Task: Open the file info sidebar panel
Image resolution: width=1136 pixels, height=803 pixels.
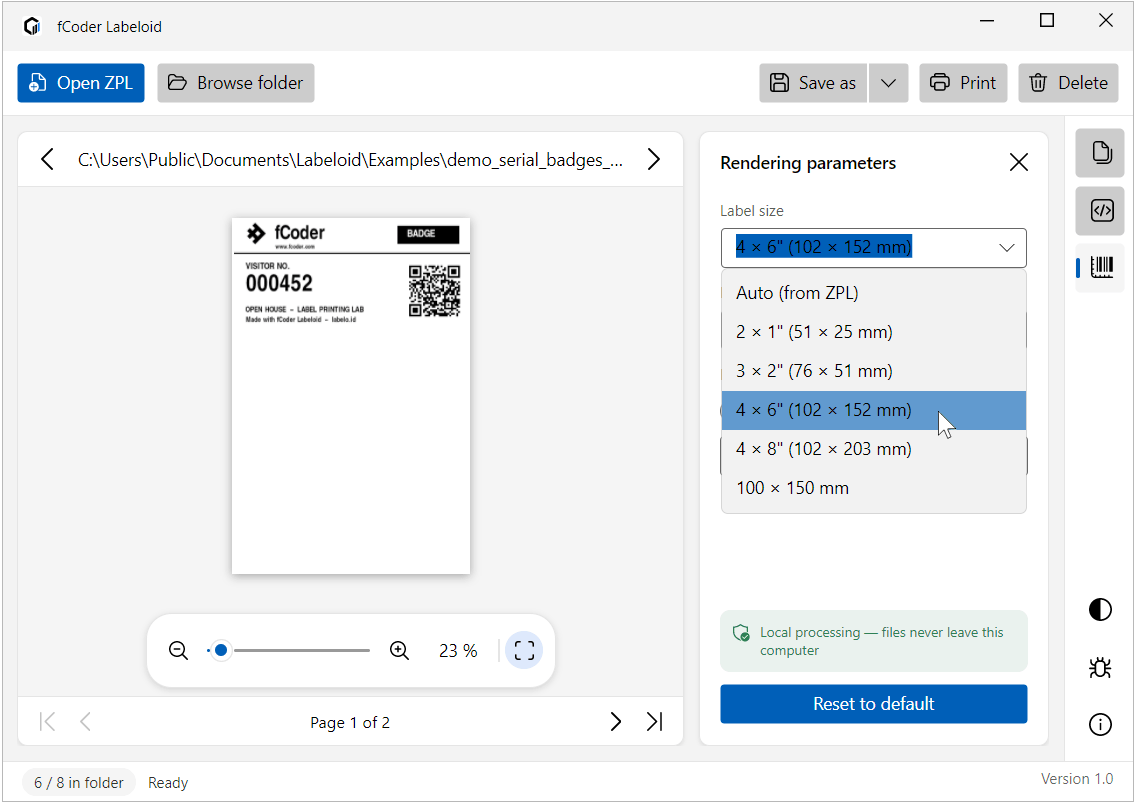Action: tap(1100, 153)
